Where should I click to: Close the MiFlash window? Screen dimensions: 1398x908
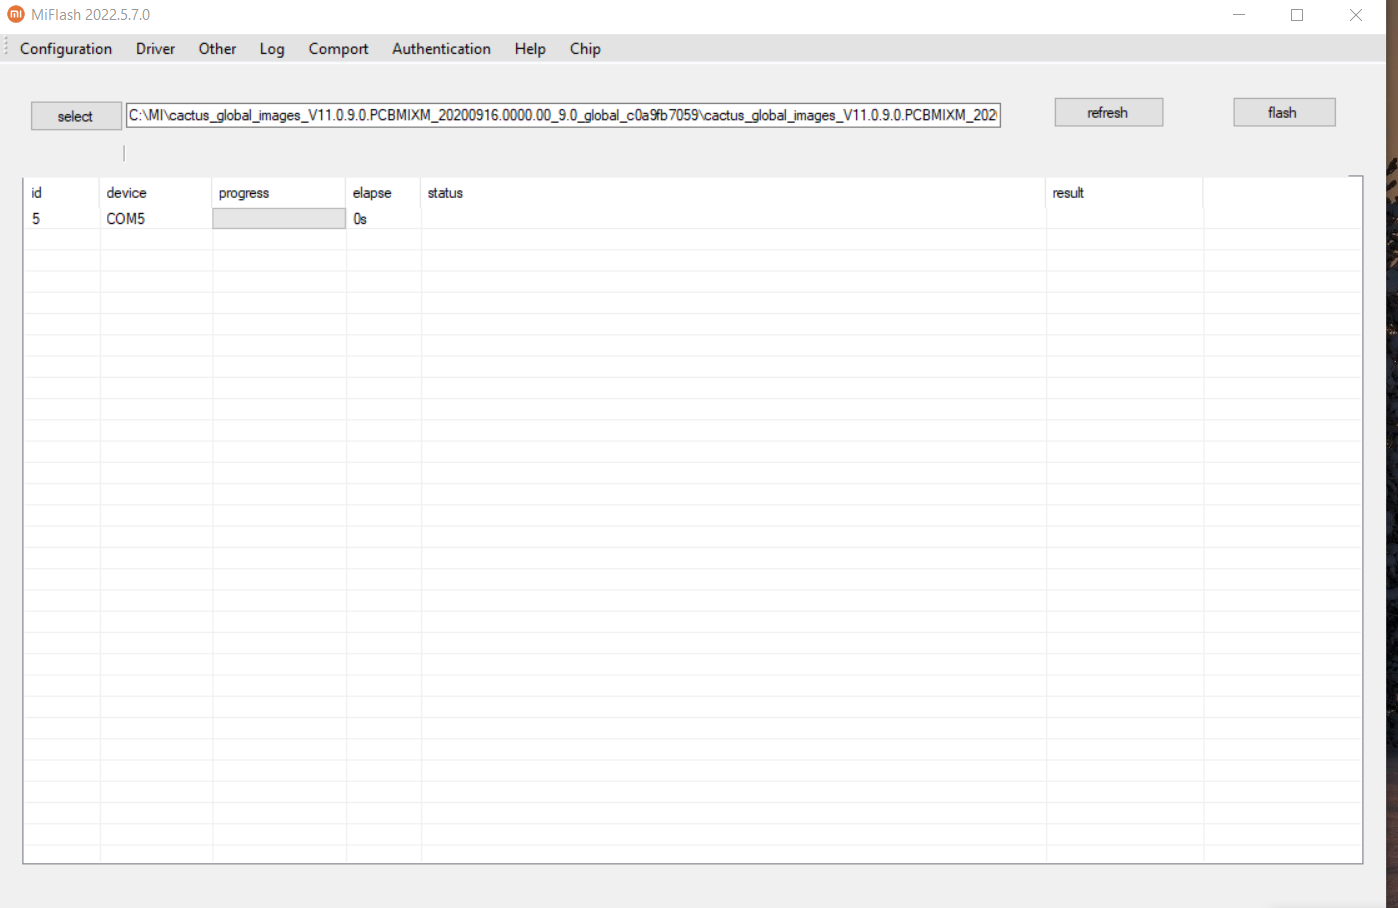click(1356, 15)
